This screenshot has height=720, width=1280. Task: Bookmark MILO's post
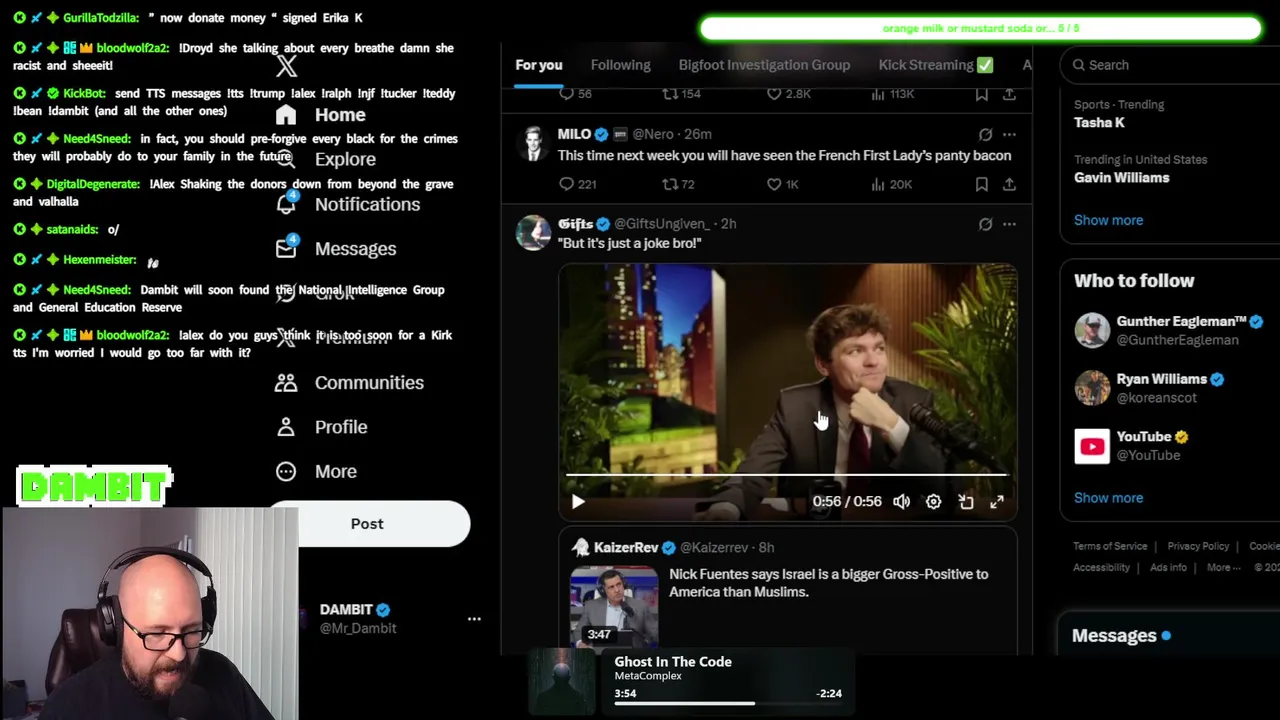click(982, 184)
